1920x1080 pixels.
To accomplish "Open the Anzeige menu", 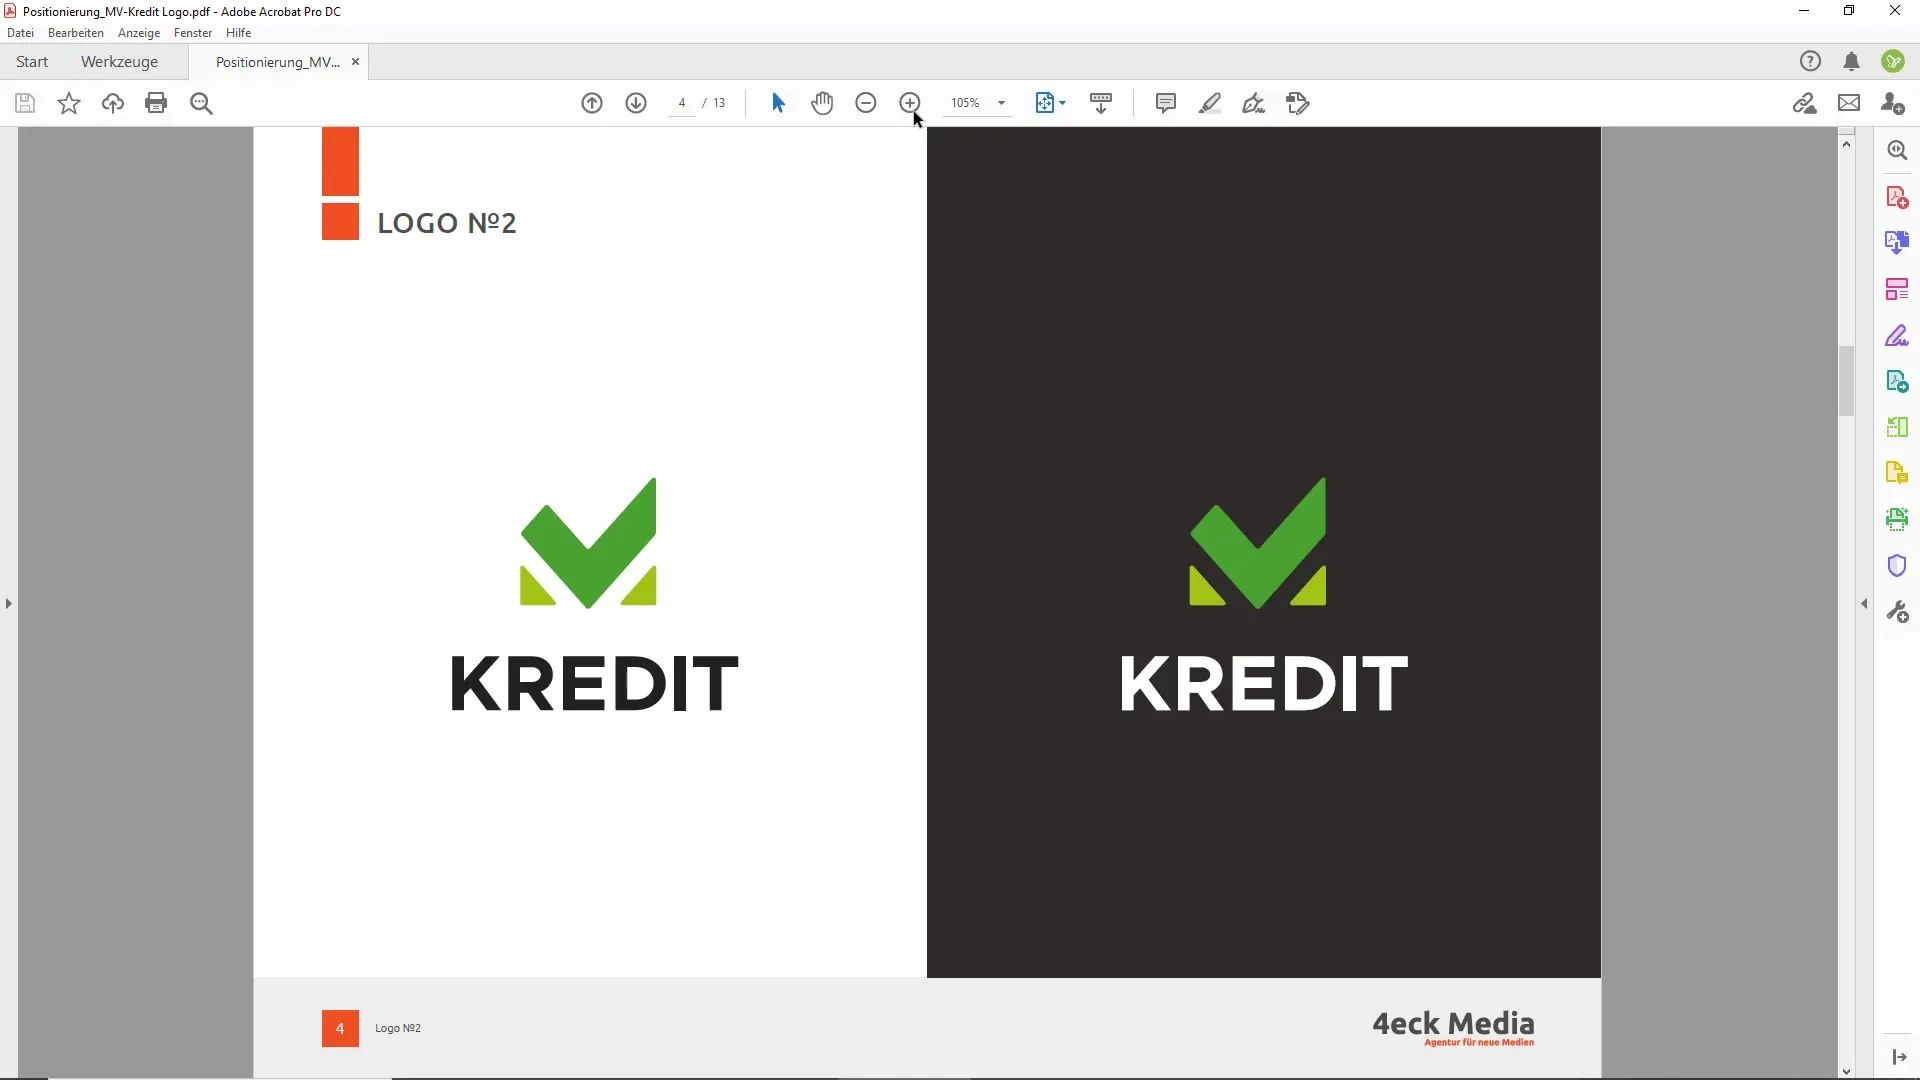I will [139, 33].
